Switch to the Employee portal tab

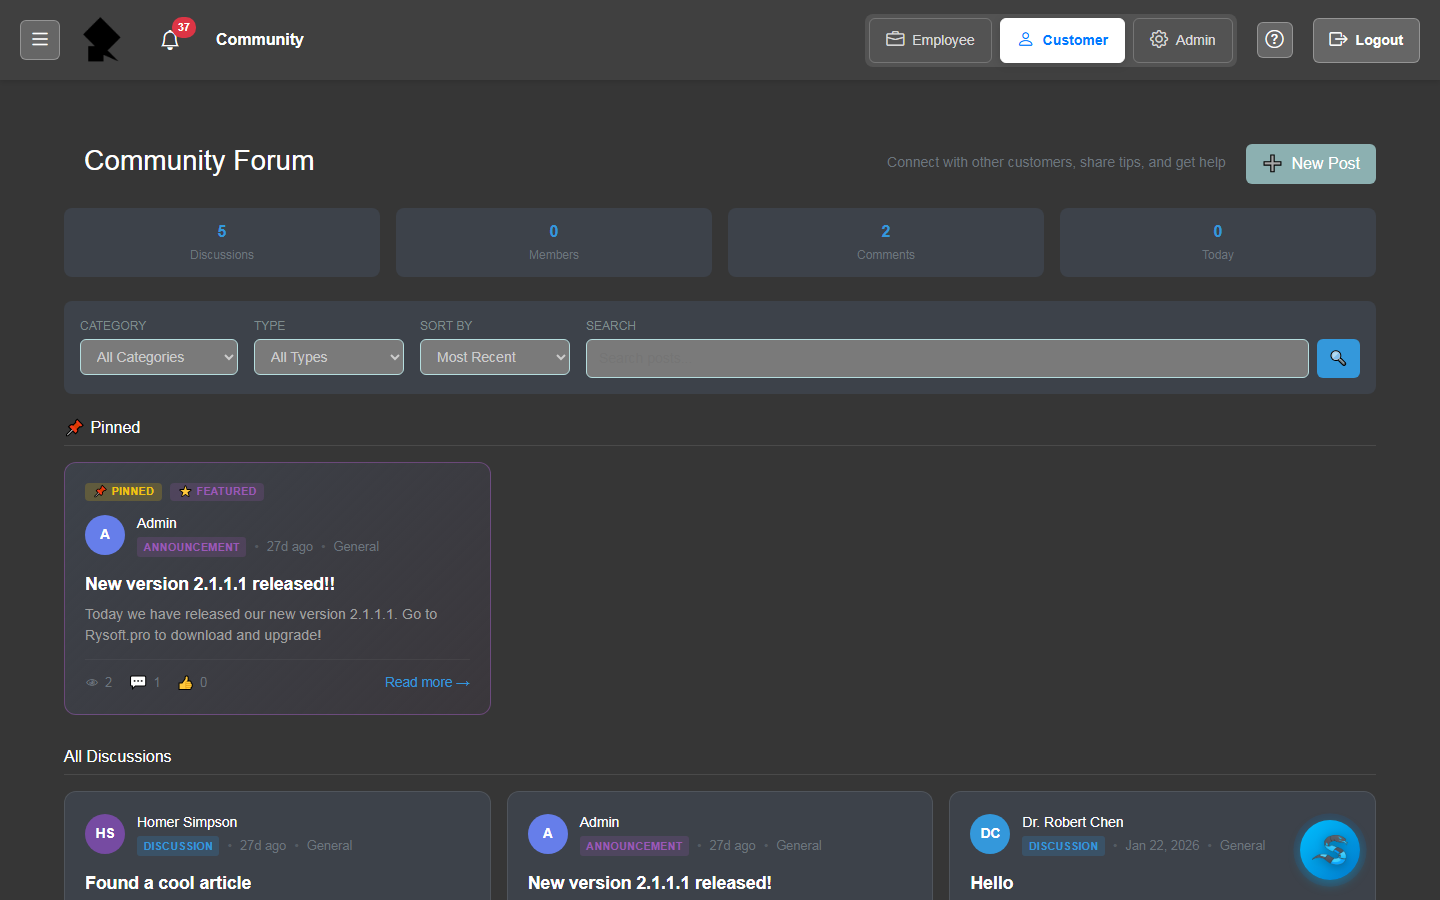click(929, 40)
